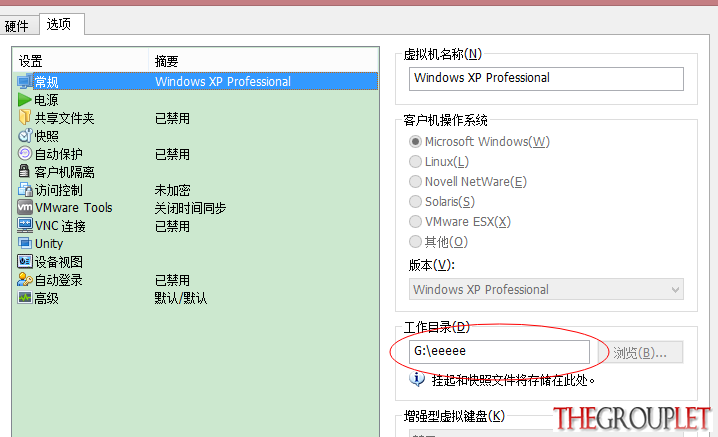Select the 电源 settings row

click(197, 99)
